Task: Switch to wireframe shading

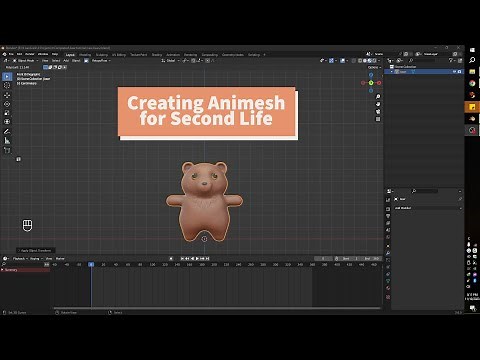Action: coord(360,61)
